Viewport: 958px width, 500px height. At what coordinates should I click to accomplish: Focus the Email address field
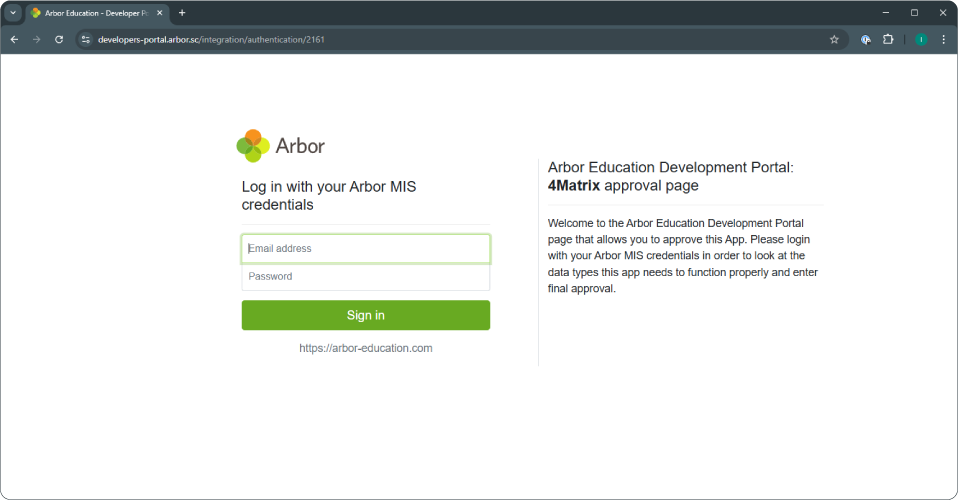tap(366, 249)
